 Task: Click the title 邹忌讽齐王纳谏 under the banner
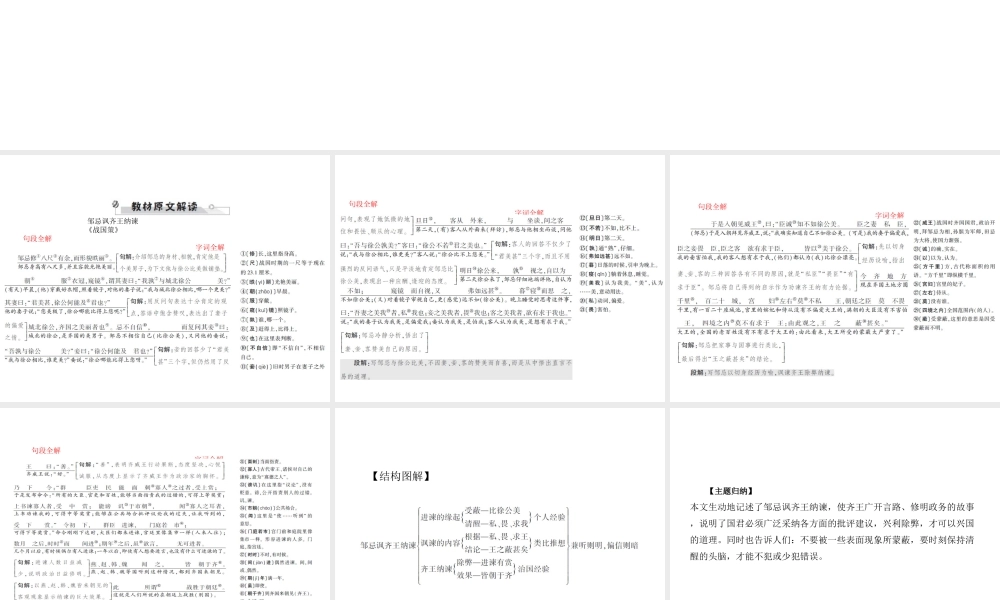(113, 221)
